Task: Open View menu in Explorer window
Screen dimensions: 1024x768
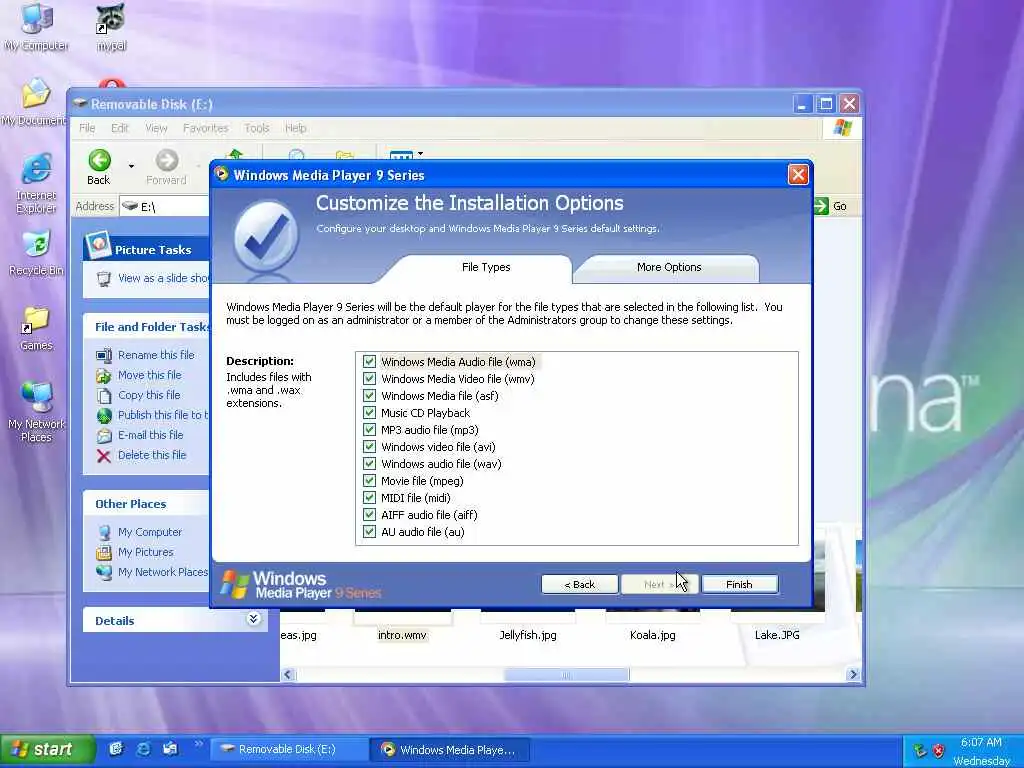Action: click(156, 128)
